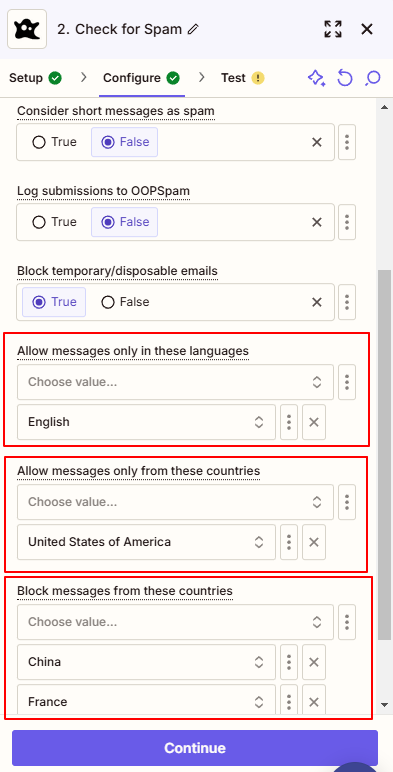Open options for the English entry

click(x=289, y=422)
